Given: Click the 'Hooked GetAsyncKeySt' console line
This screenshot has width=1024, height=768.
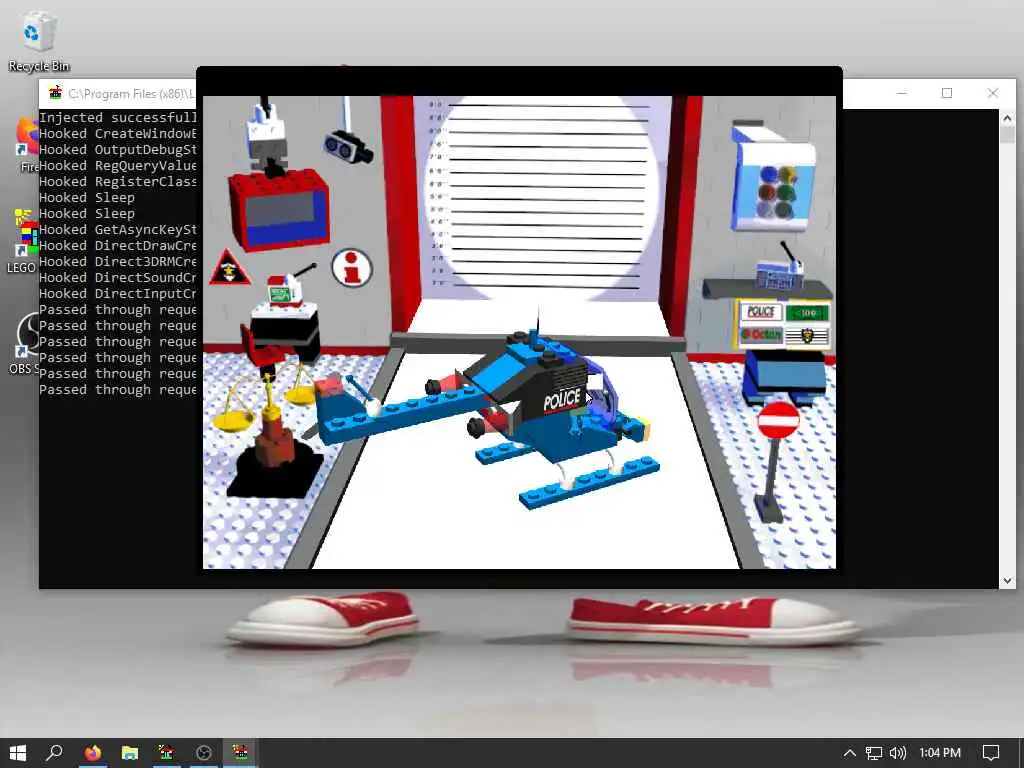Looking at the screenshot, I should pyautogui.click(x=118, y=229).
